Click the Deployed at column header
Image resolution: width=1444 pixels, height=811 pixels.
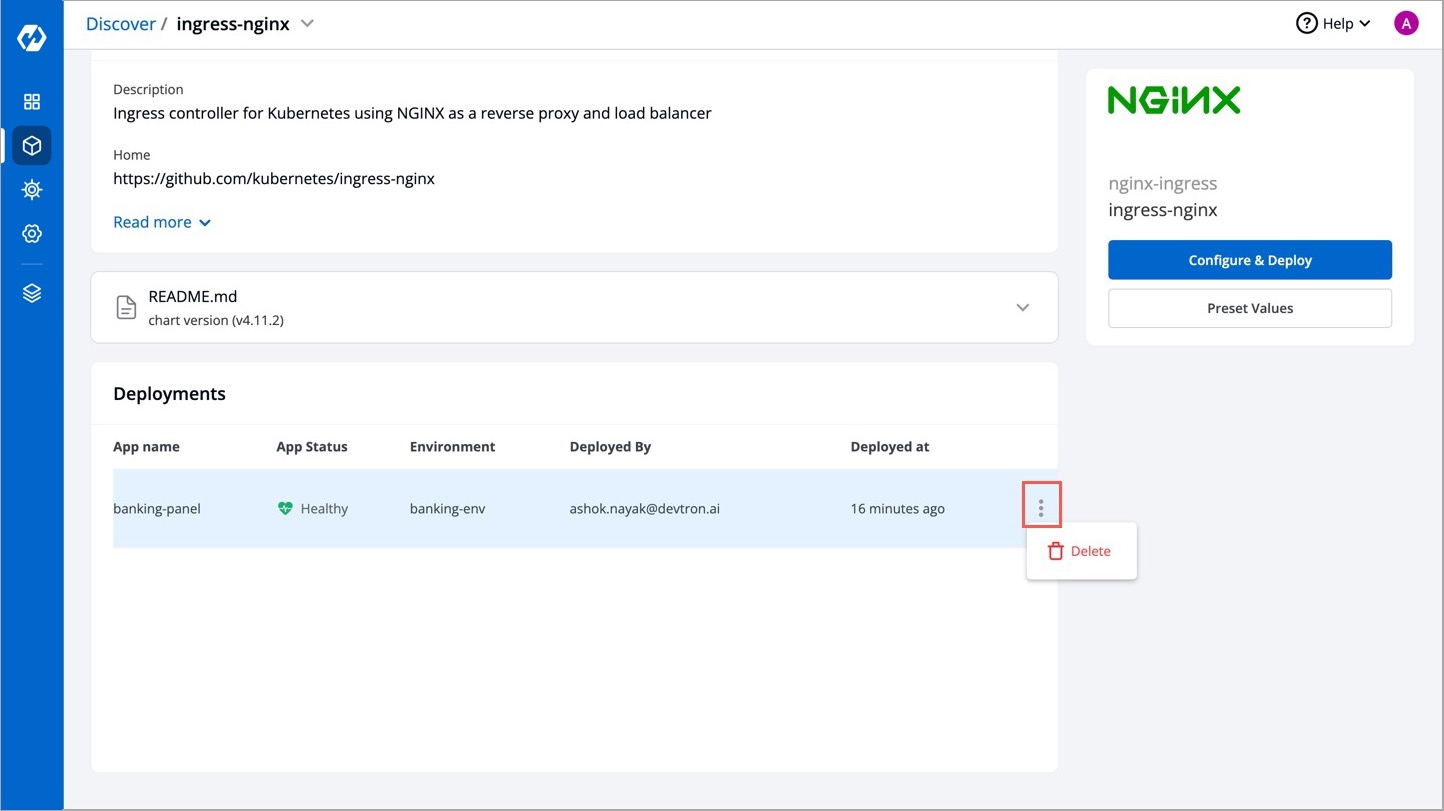tap(890, 447)
